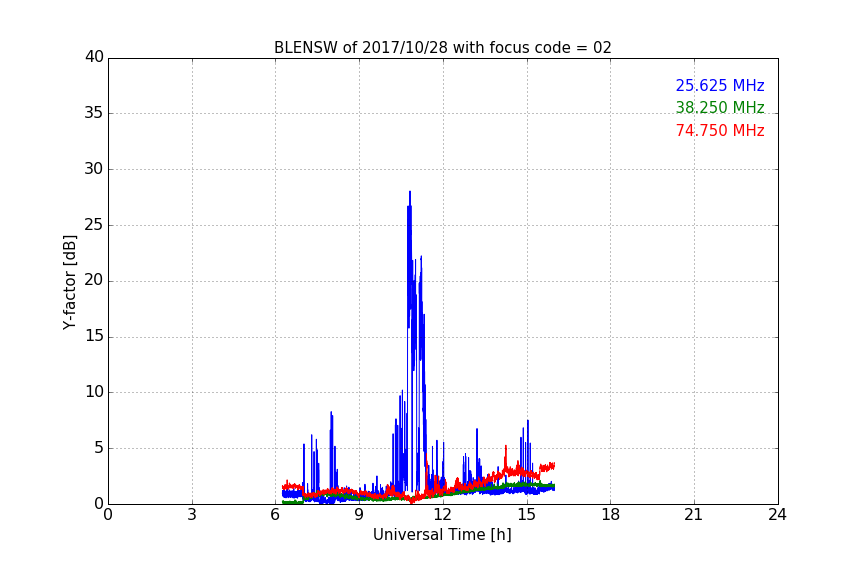Click x-axis tick label 18
The image size is (864, 576).
610,515
